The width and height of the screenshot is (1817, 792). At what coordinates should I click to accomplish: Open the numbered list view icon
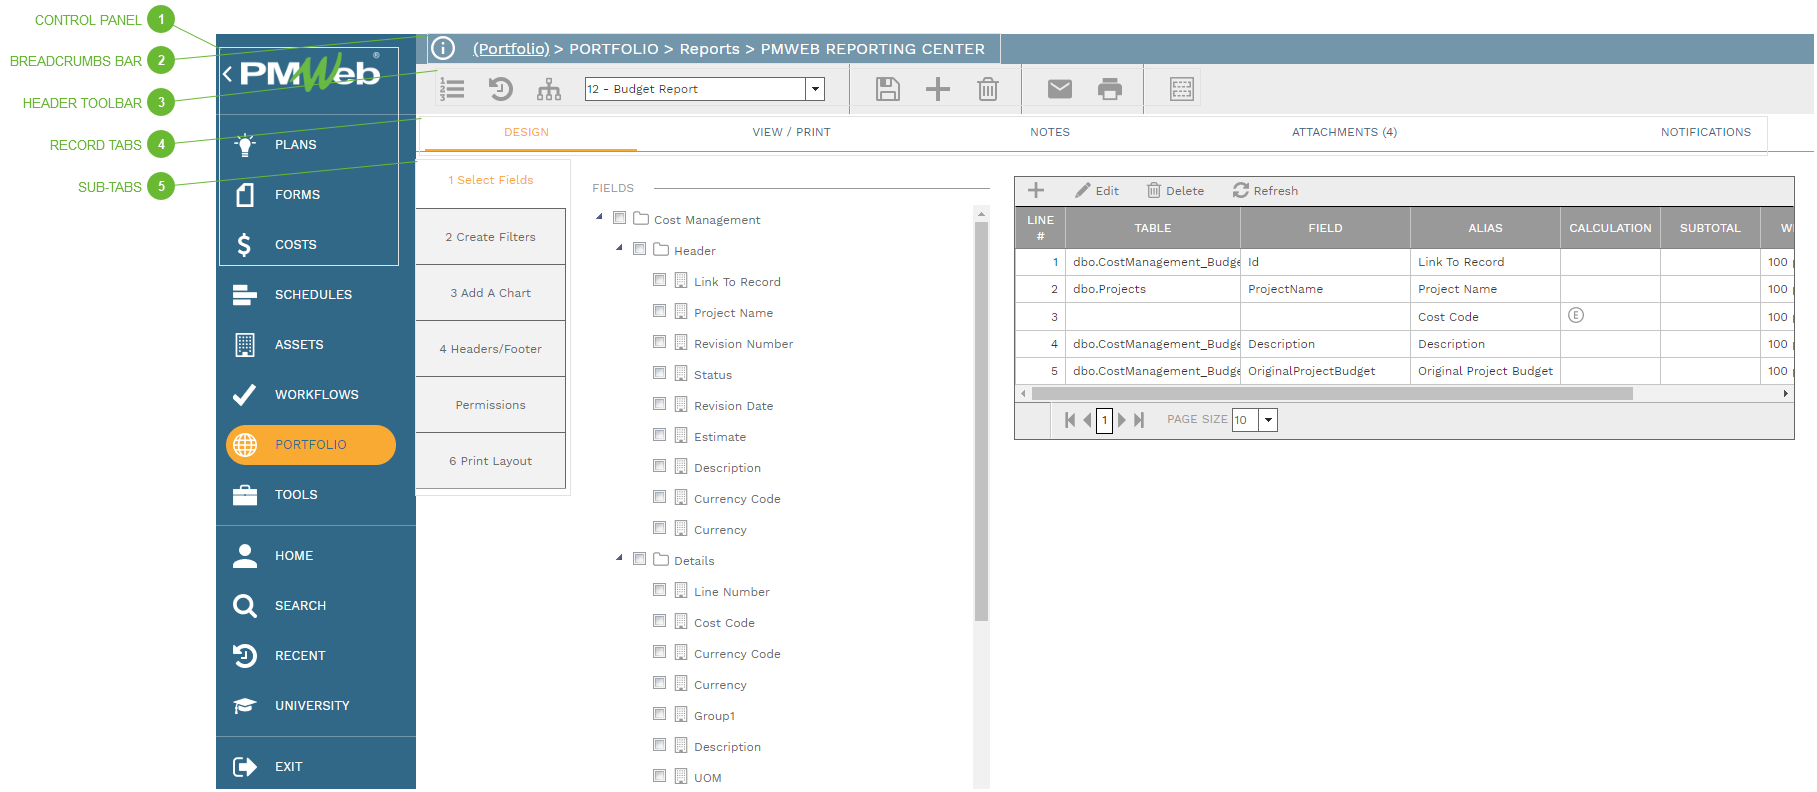click(x=452, y=89)
